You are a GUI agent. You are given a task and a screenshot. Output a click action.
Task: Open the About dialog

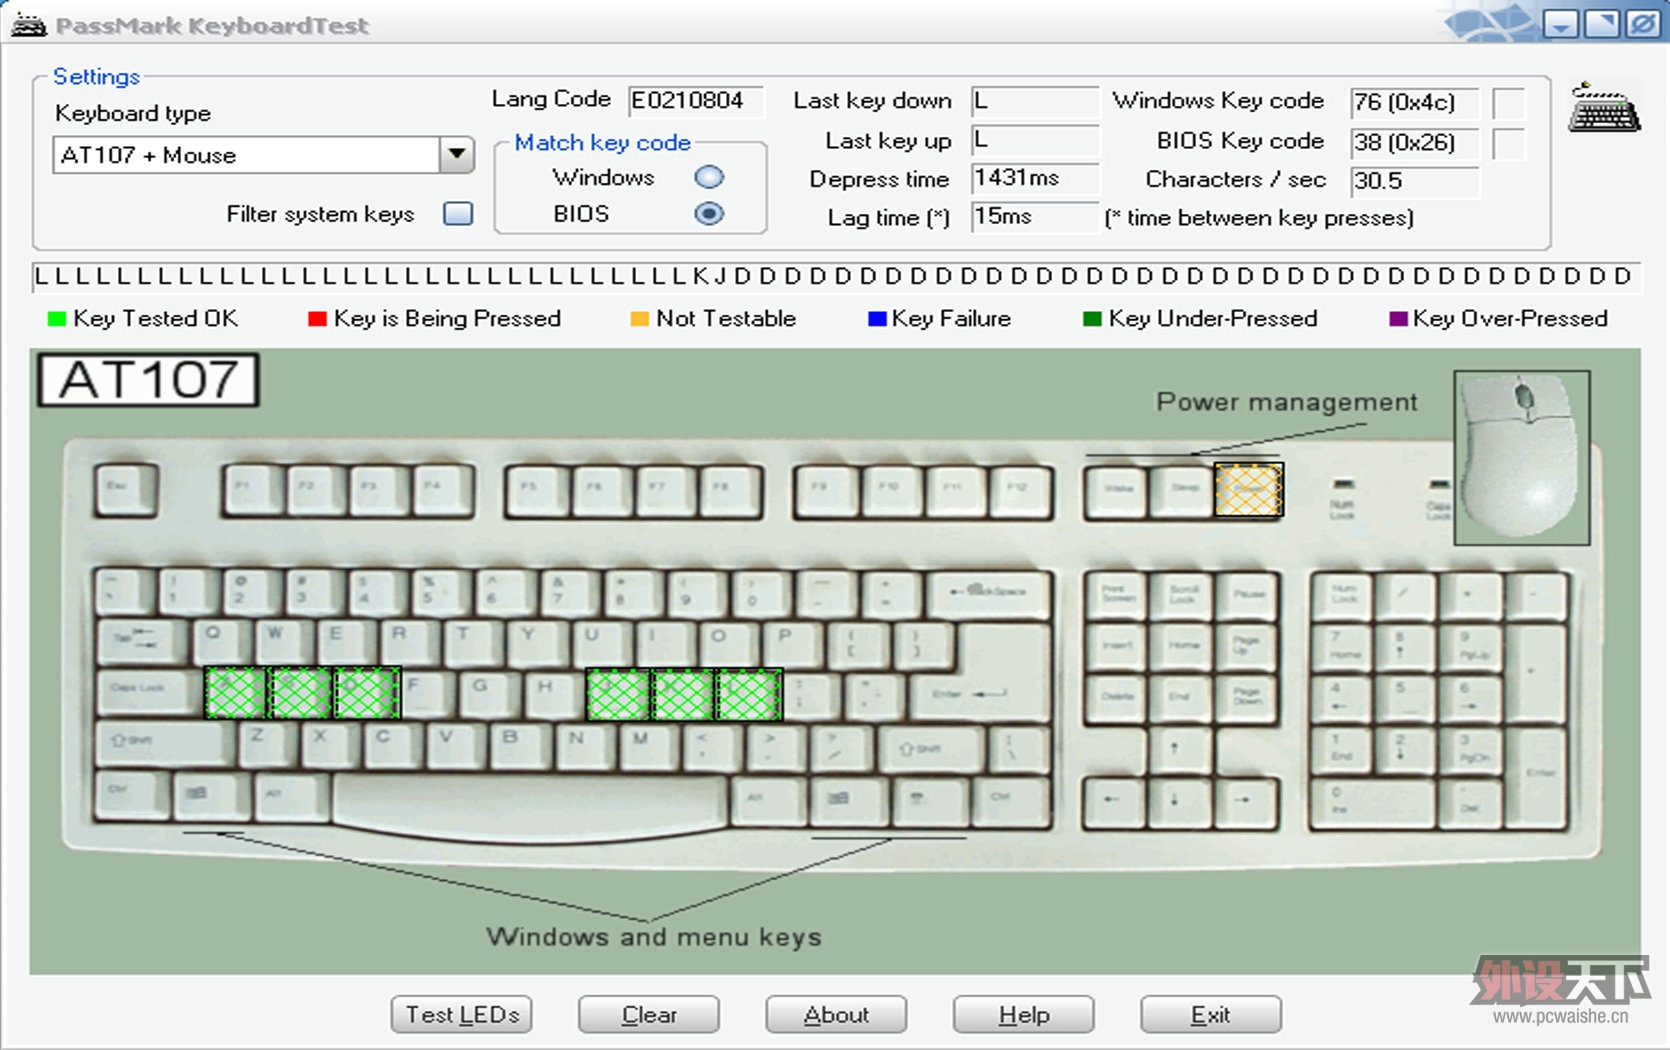(x=836, y=1014)
